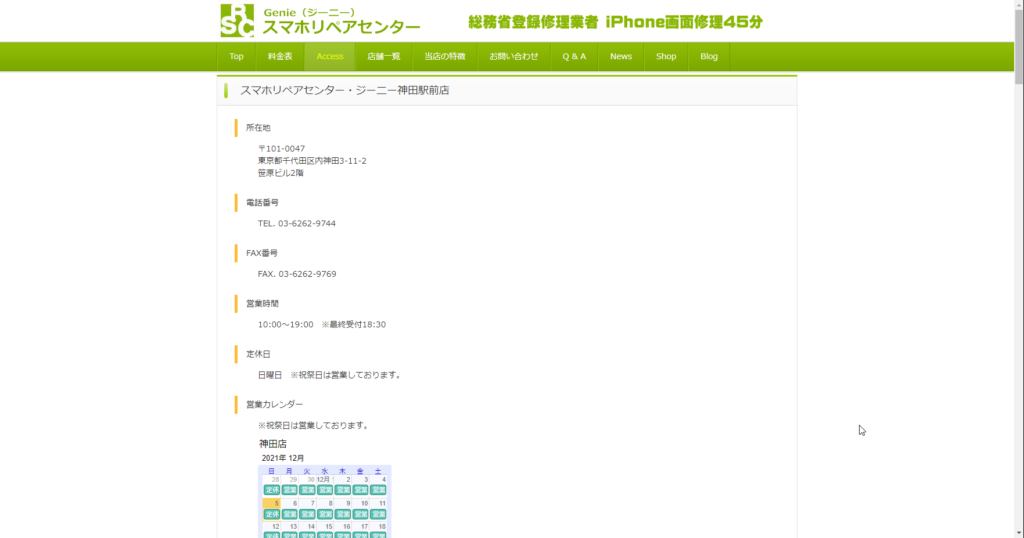Visit the Shop page
This screenshot has height=538, width=1024.
click(666, 56)
